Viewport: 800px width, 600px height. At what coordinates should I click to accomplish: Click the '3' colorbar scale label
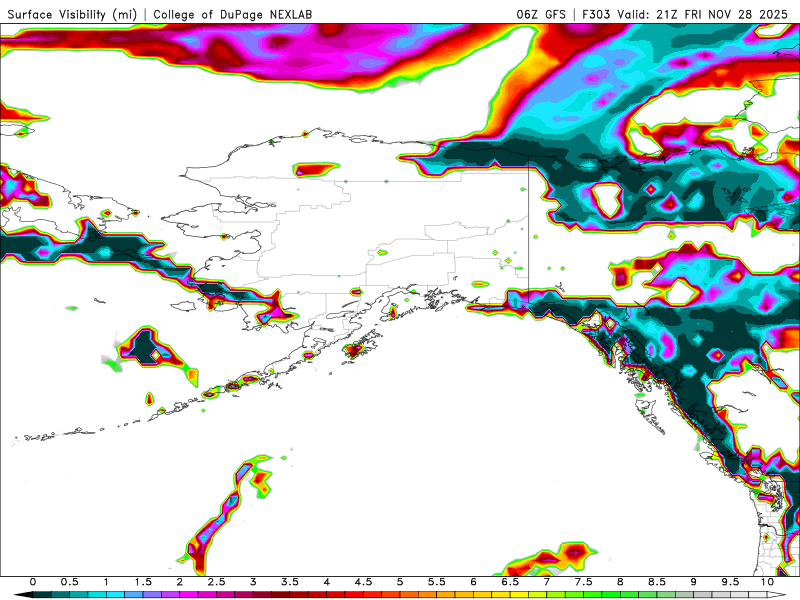[x=253, y=582]
